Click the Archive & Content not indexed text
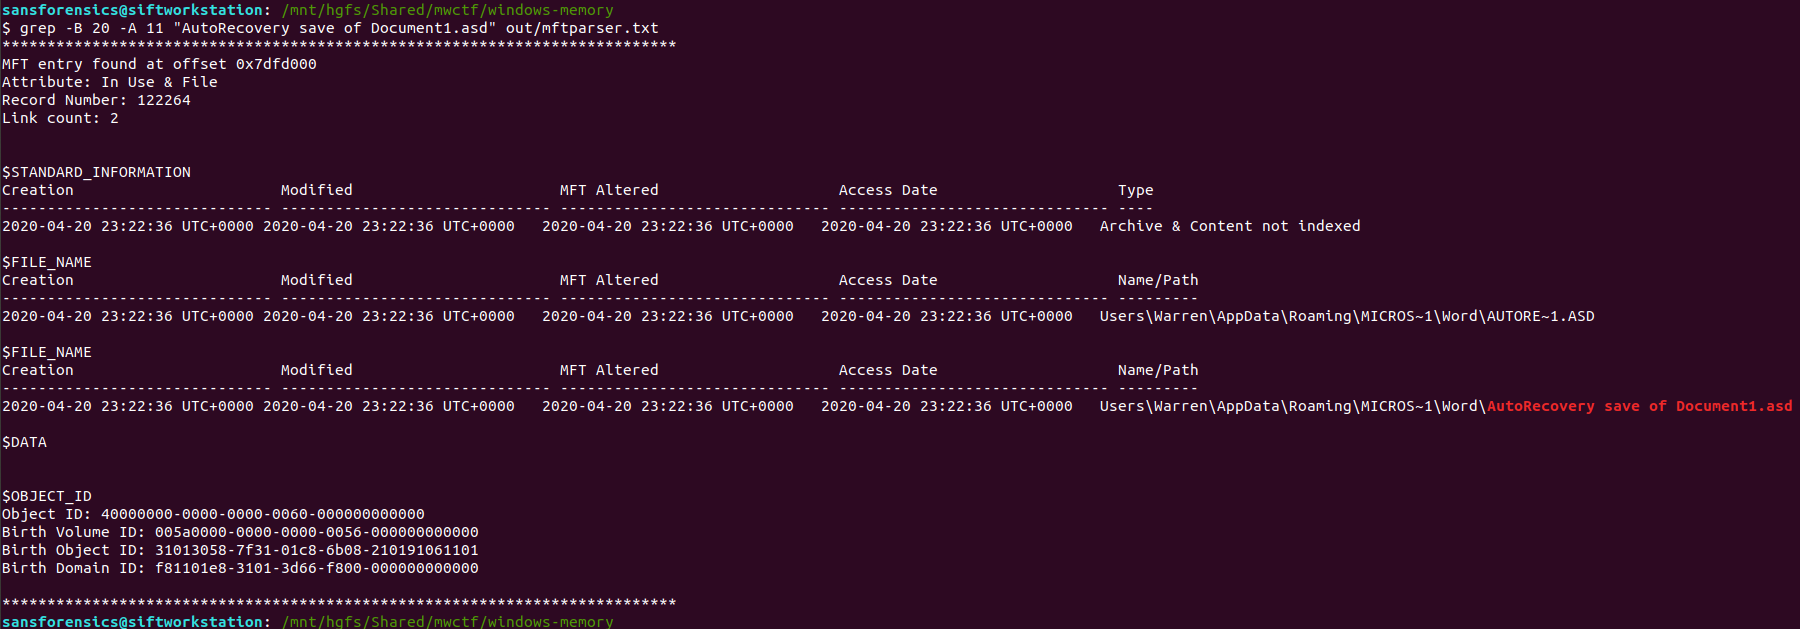The width and height of the screenshot is (1800, 629). [x=1229, y=226]
